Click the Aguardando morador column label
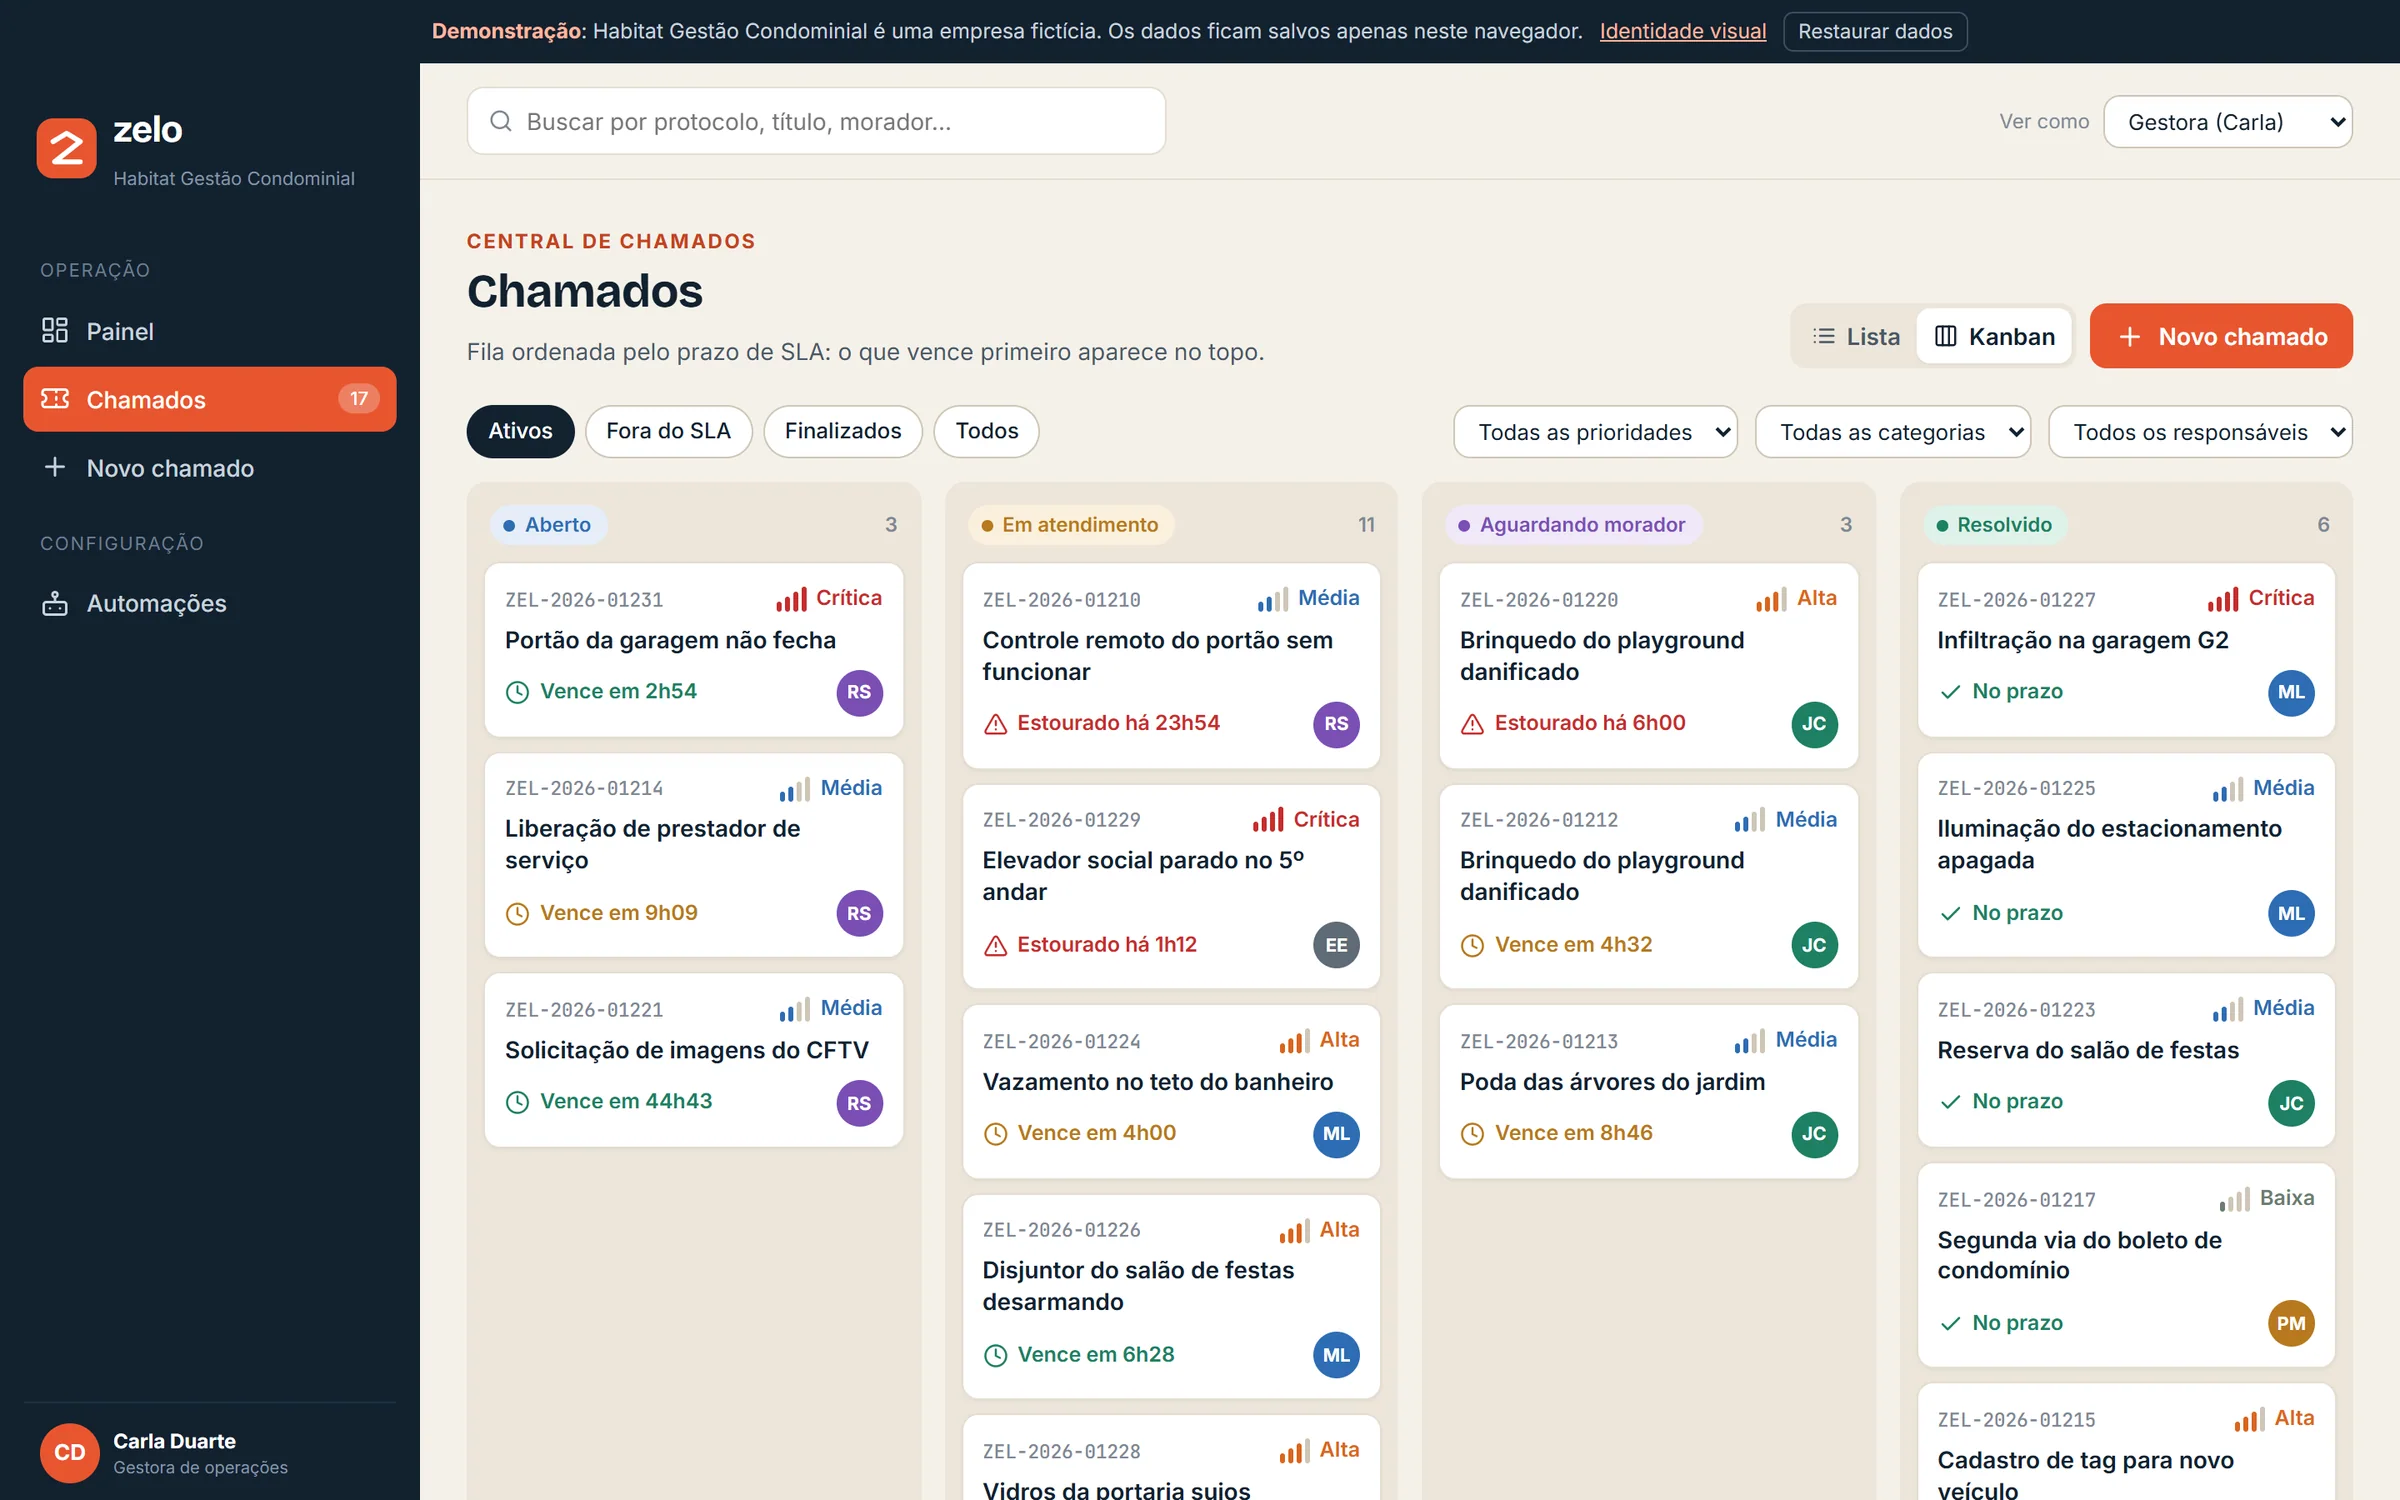The height and width of the screenshot is (1500, 2400). (1573, 525)
